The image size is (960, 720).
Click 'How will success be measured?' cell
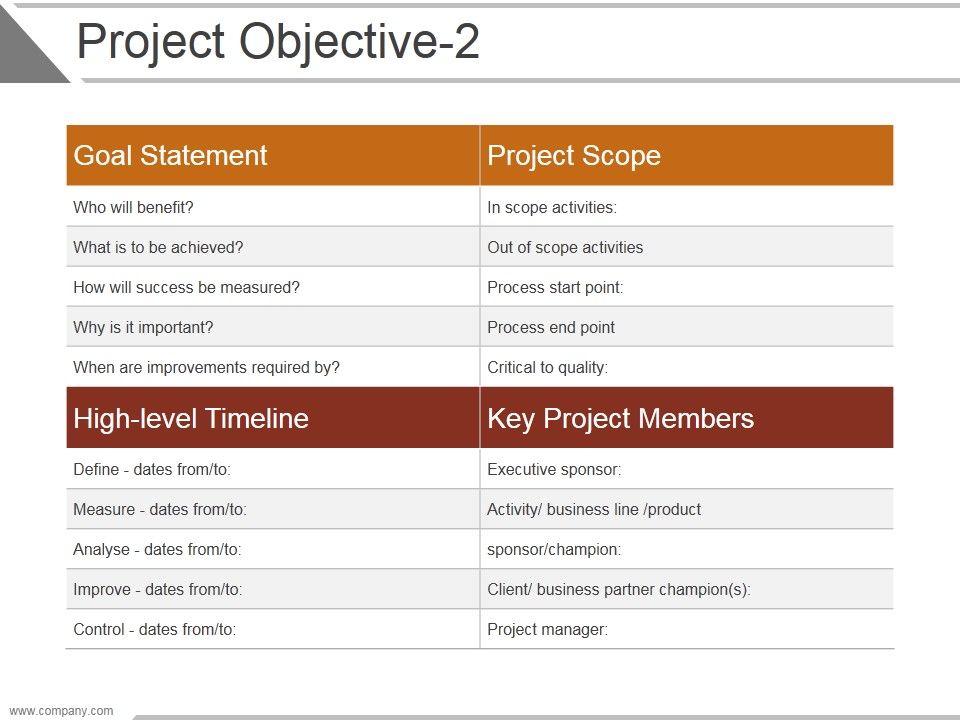point(187,287)
